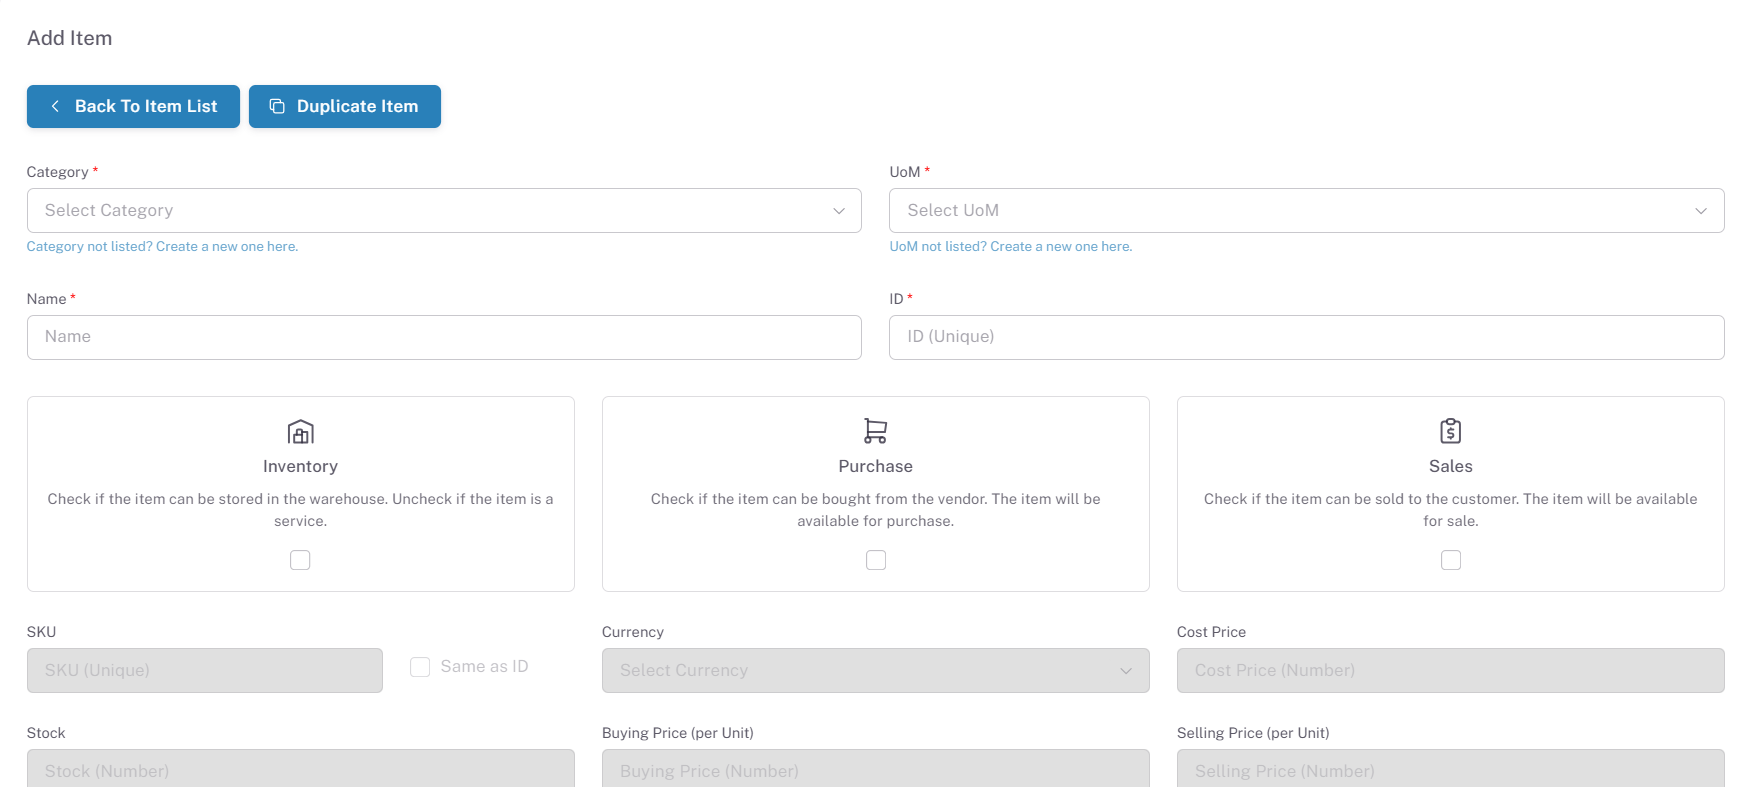Open the Select Currency dropdown
This screenshot has width=1747, height=787.
[x=875, y=671]
